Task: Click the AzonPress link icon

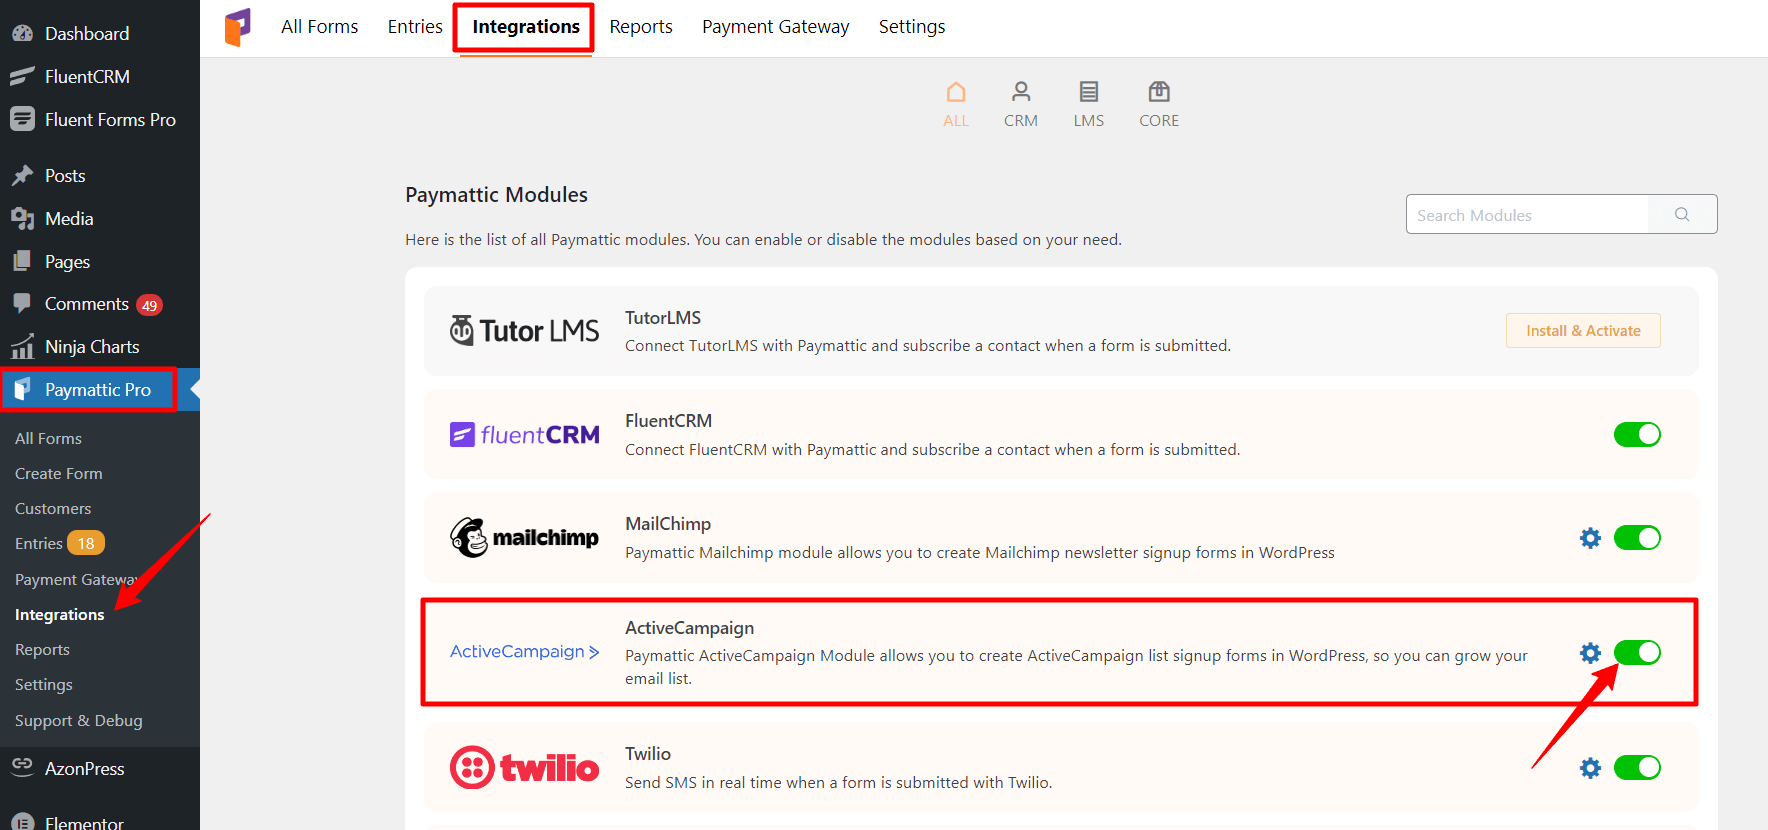Action: [x=22, y=766]
